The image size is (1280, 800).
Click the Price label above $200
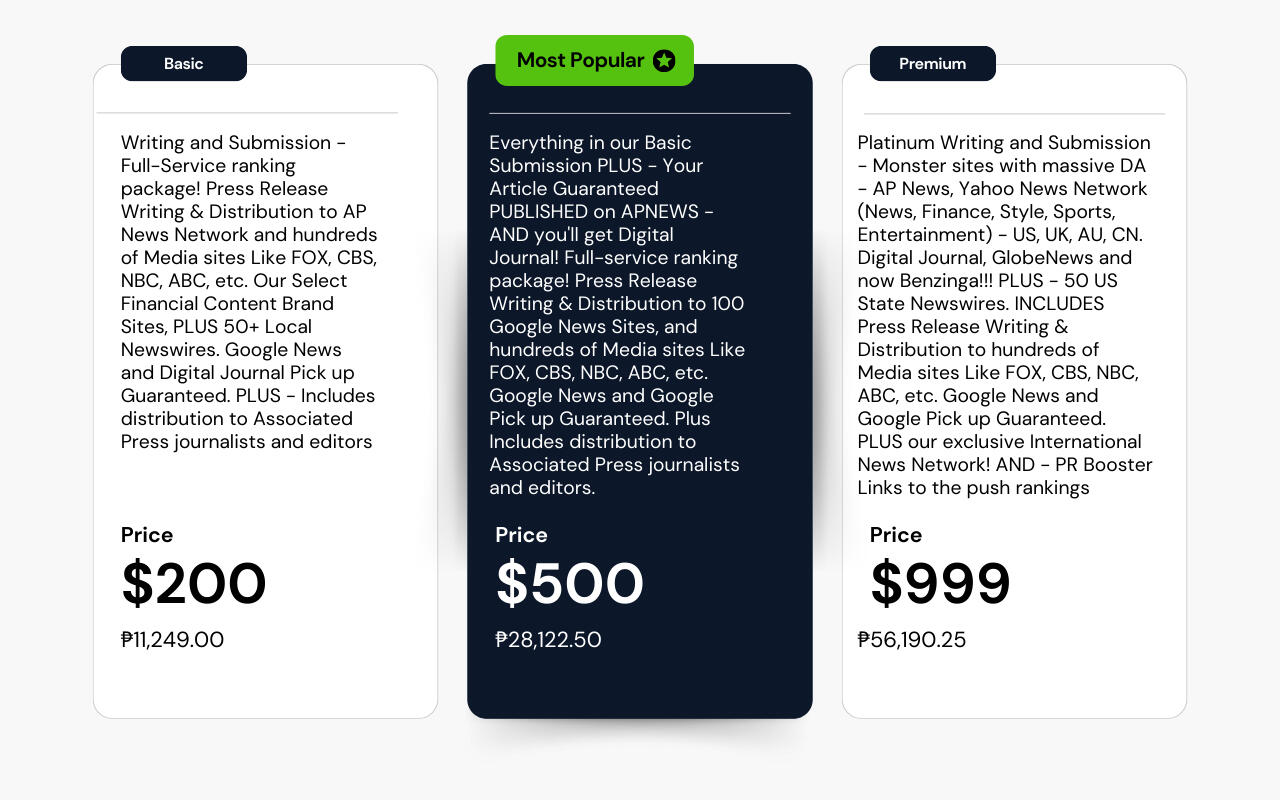(x=147, y=535)
